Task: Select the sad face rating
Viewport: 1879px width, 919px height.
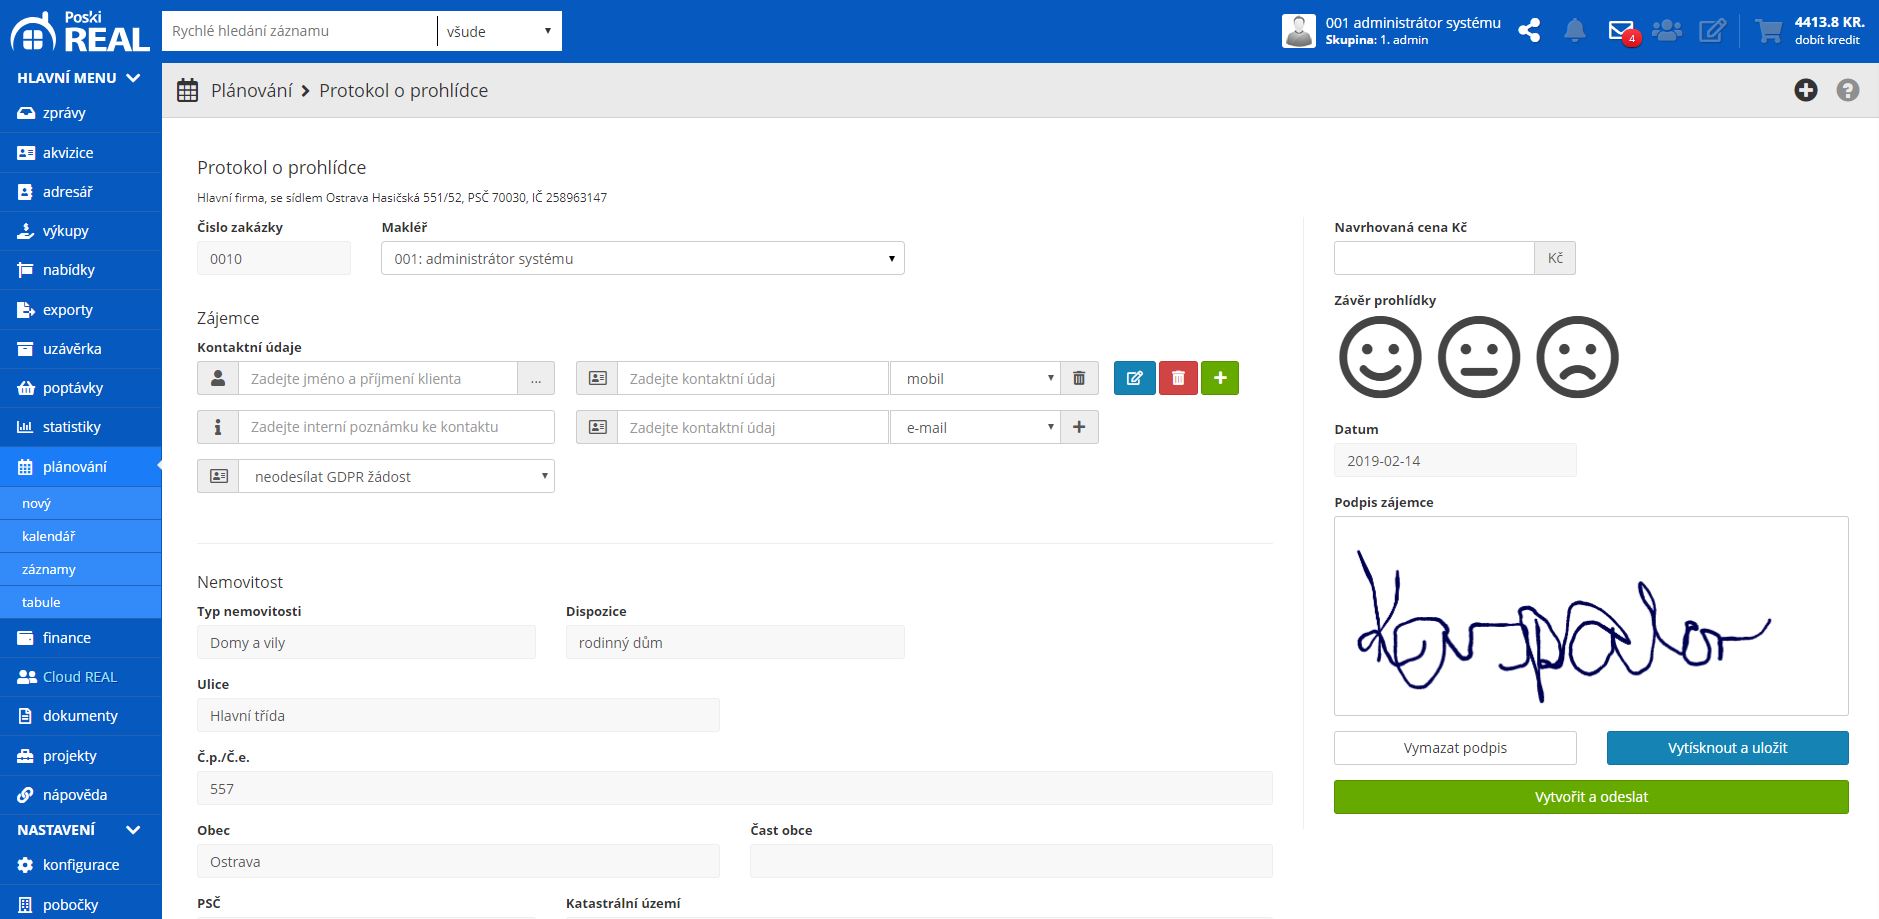Action: (1577, 358)
